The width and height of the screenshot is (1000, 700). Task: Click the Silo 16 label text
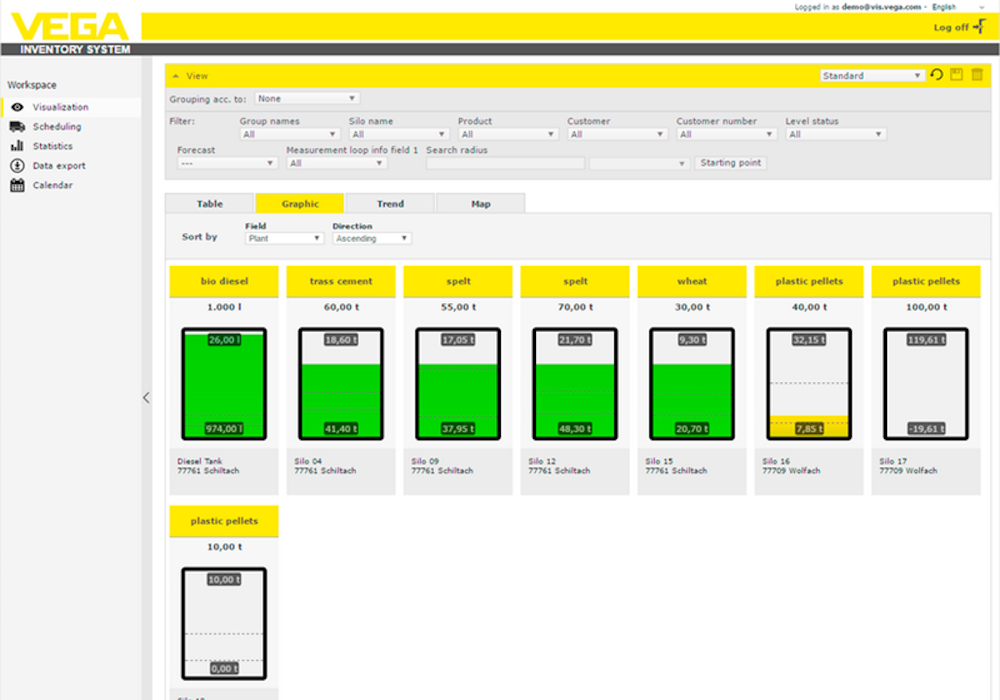tap(776, 461)
